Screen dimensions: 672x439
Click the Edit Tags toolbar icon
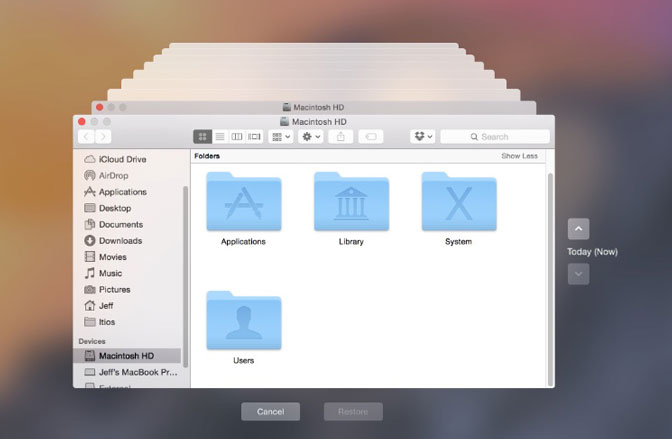click(x=371, y=137)
